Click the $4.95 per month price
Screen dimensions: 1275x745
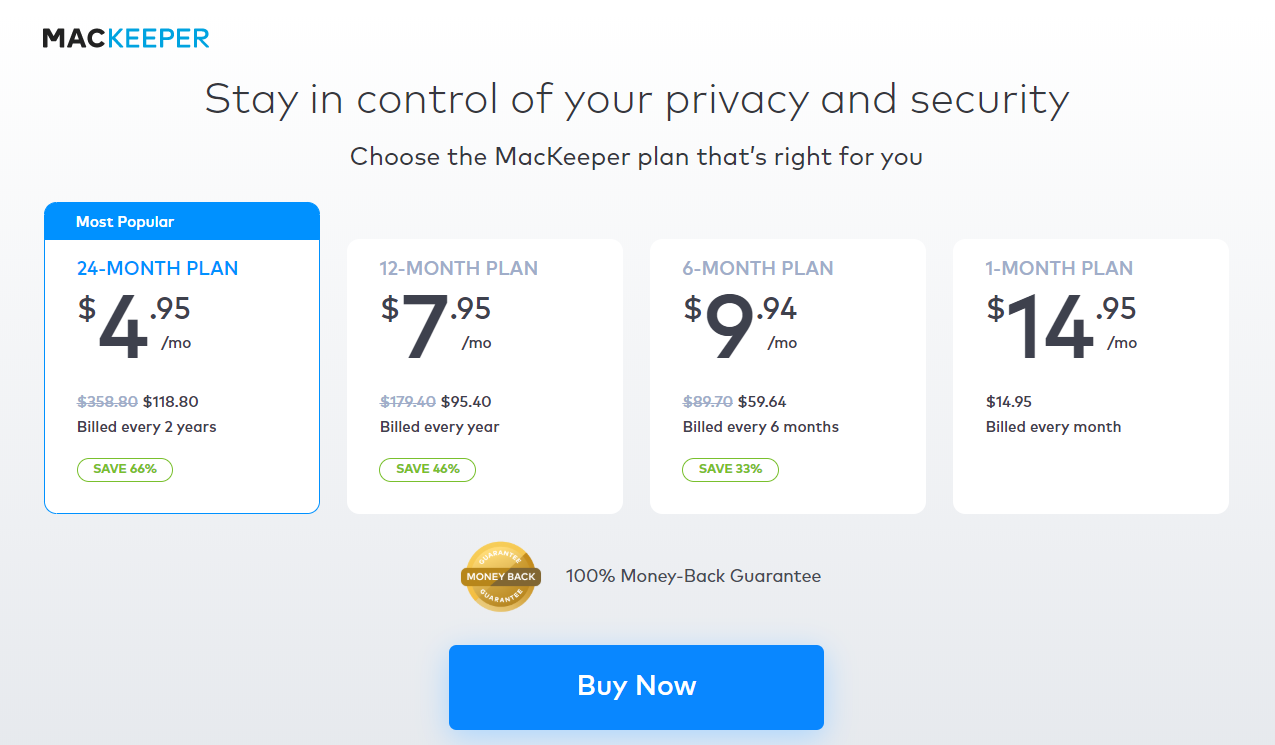point(135,327)
